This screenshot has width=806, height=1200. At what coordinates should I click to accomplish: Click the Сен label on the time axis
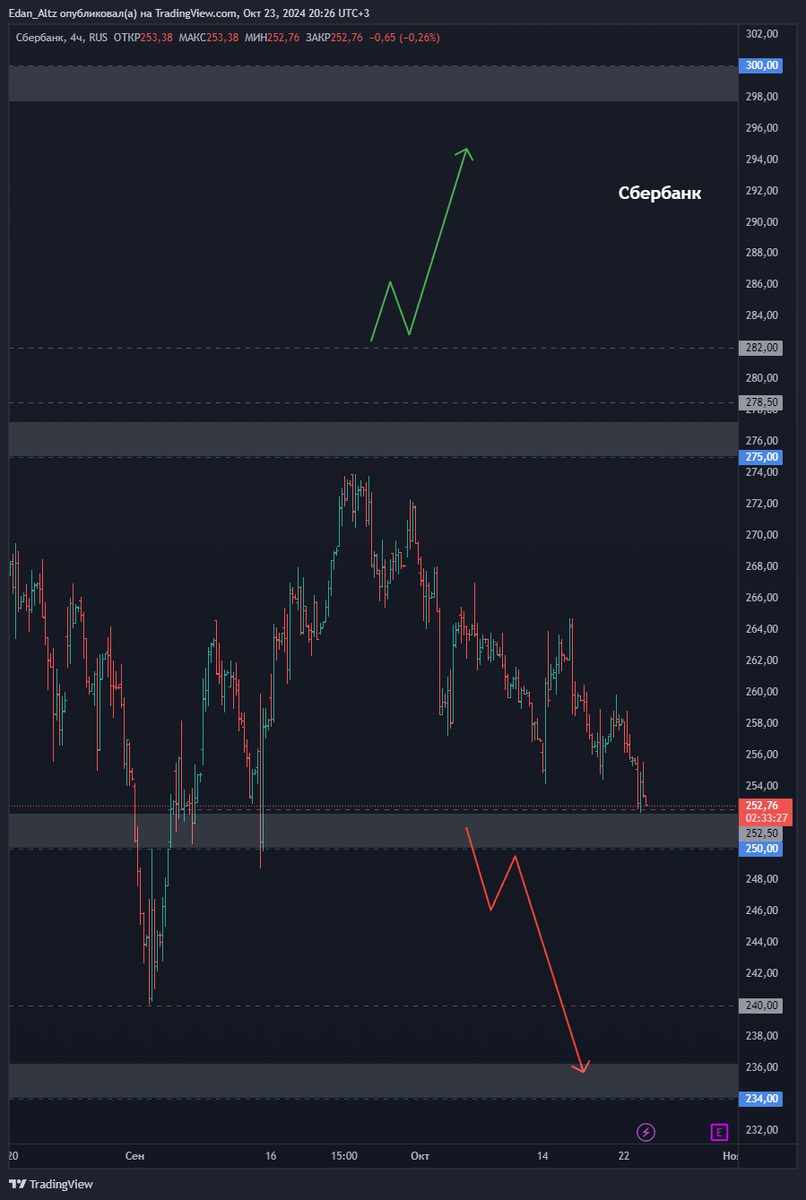tap(135, 1155)
